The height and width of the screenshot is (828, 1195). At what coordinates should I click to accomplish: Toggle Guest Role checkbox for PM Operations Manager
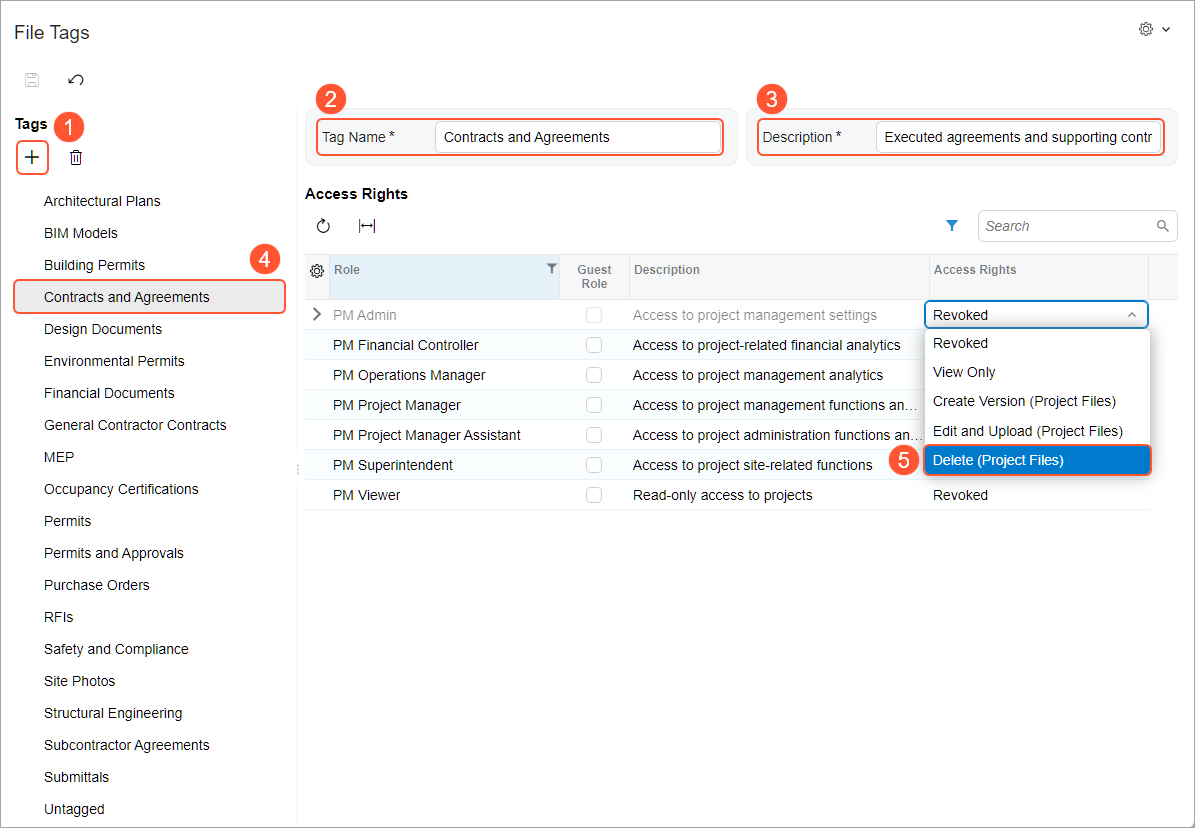(594, 375)
